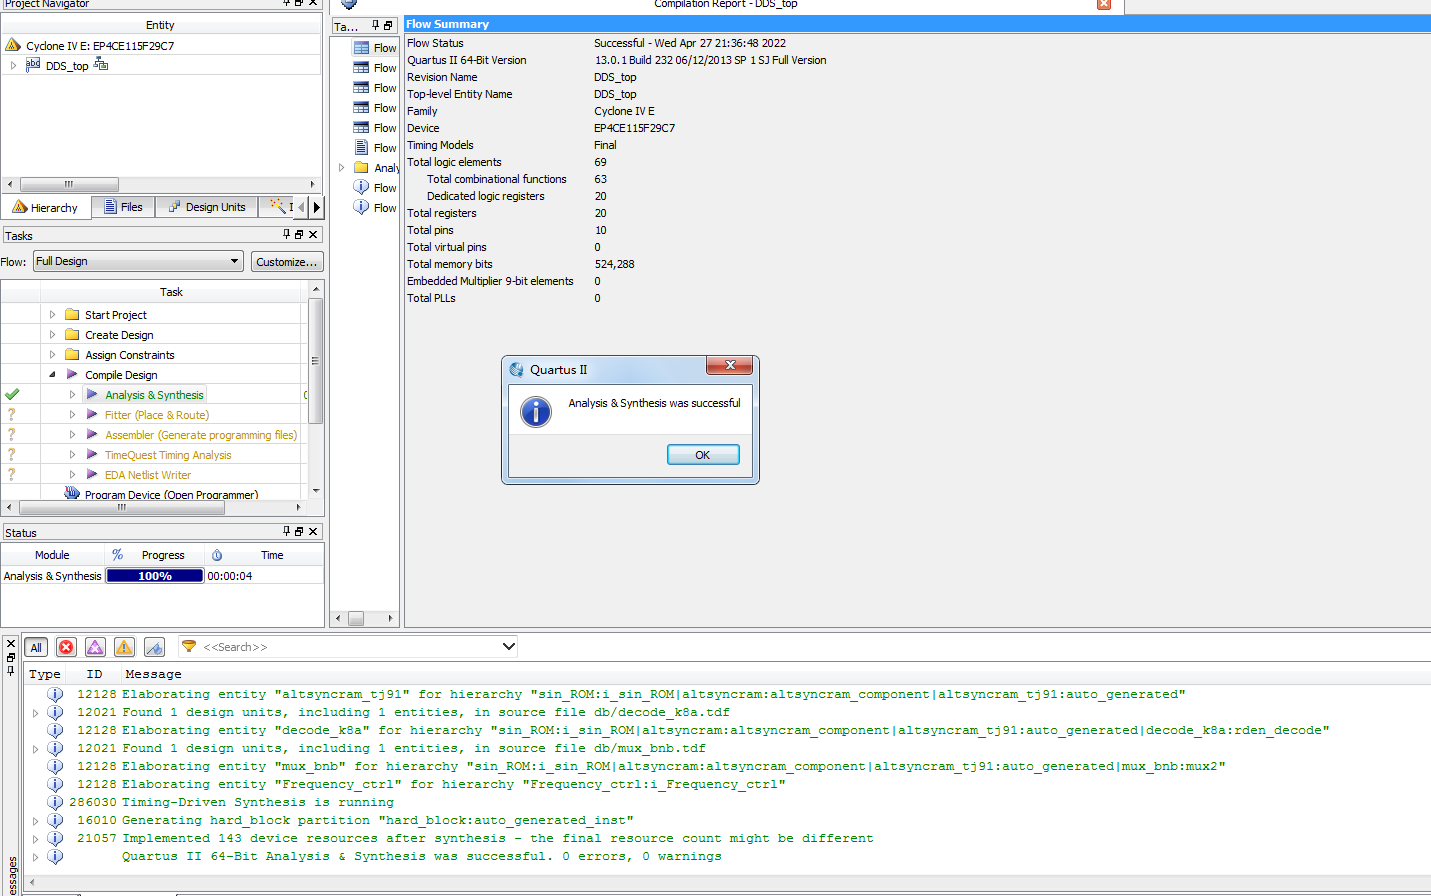The image size is (1431, 896).
Task: Switch to the Design Units tab
Action: tap(207, 207)
